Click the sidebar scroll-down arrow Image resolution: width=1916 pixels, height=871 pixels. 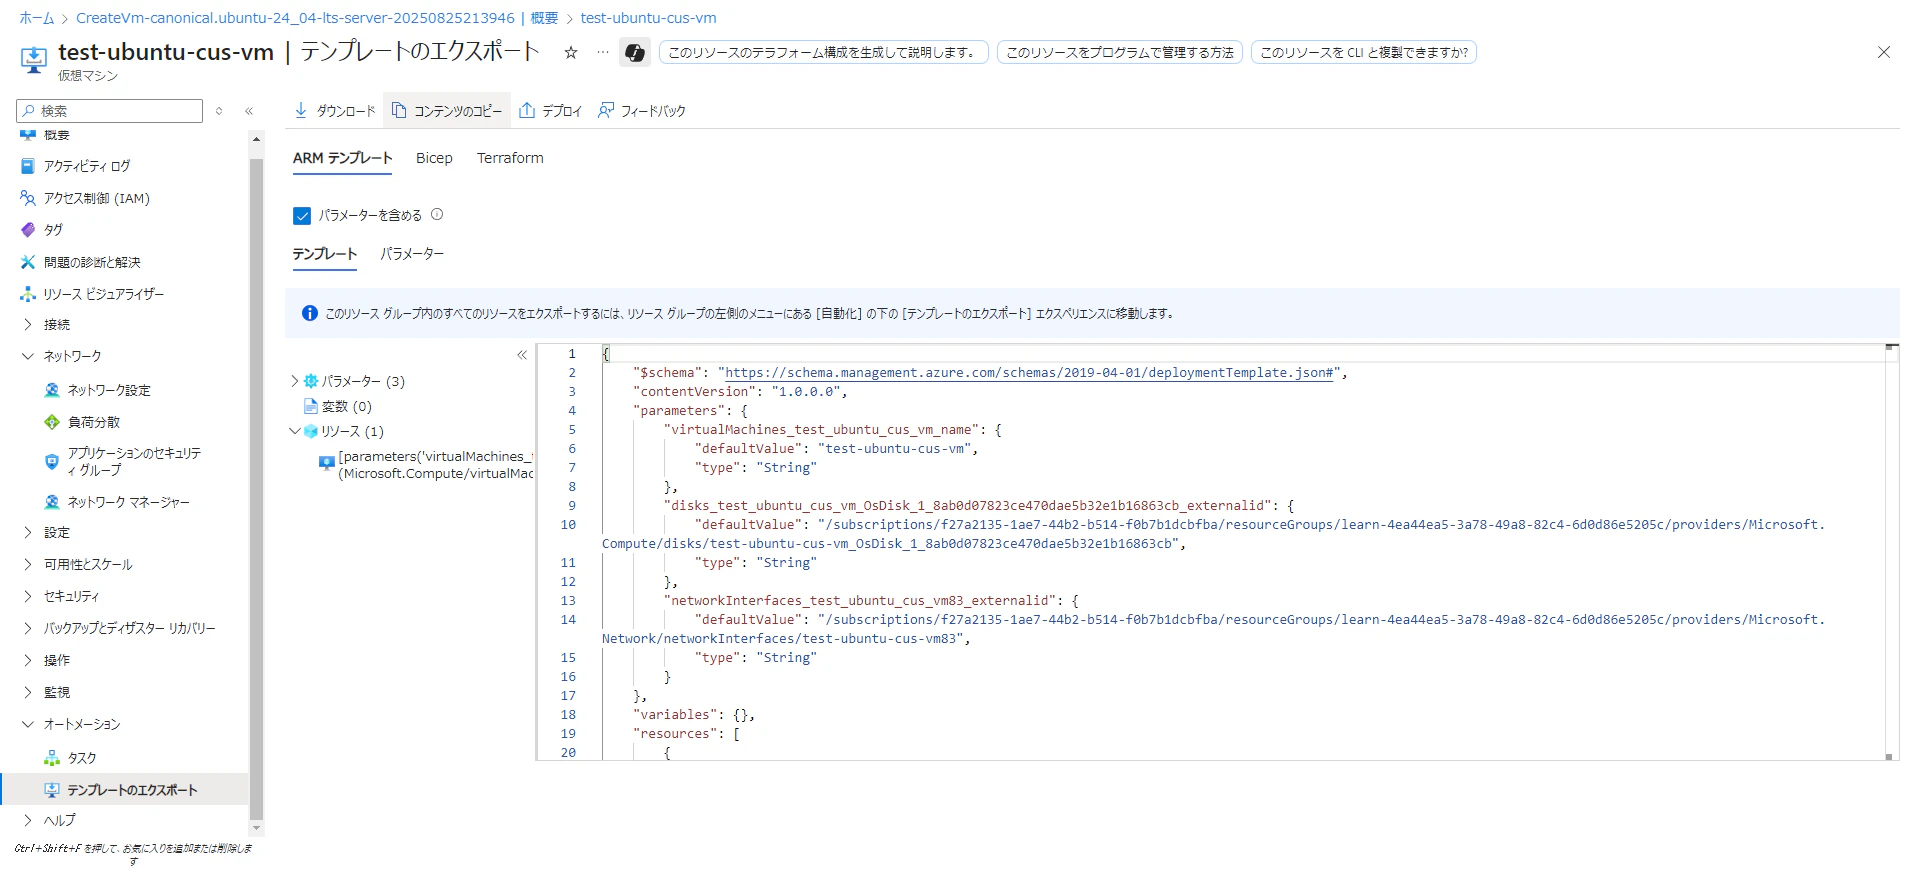[x=256, y=828]
